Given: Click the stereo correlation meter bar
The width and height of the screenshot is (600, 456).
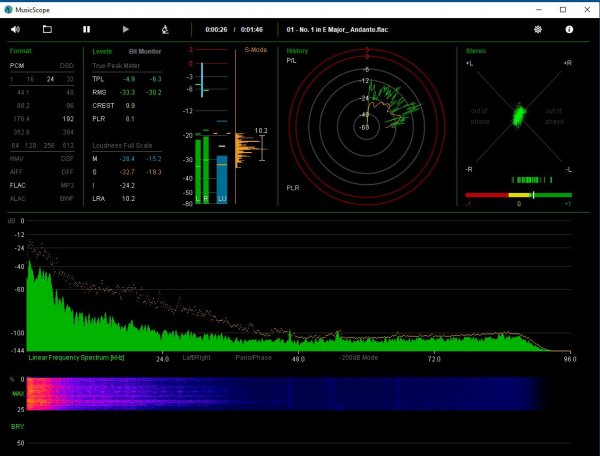Looking at the screenshot, I should tap(518, 195).
